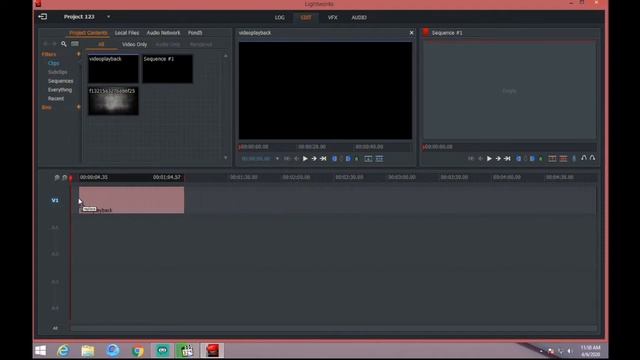Select the Sequence #1 thumbnail
Viewport: 640px width, 360px height.
click(x=167, y=69)
